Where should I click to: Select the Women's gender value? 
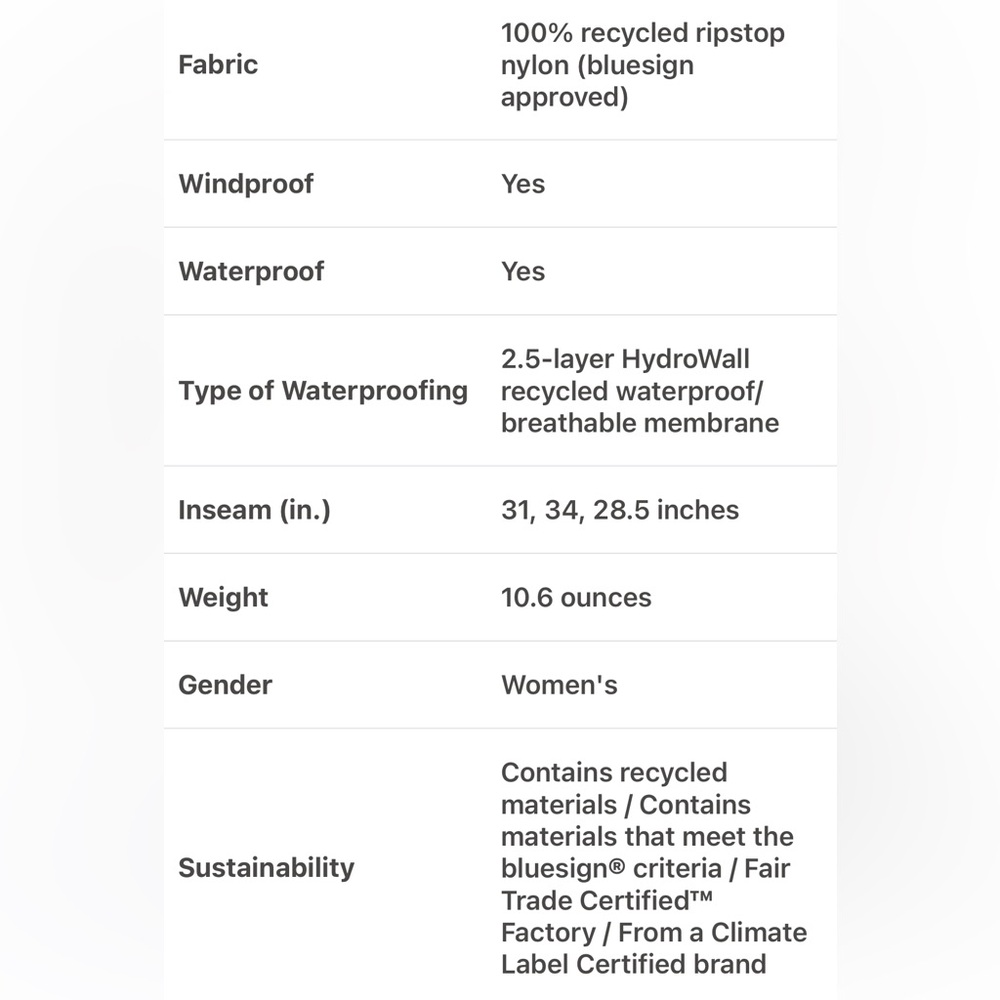pos(559,685)
